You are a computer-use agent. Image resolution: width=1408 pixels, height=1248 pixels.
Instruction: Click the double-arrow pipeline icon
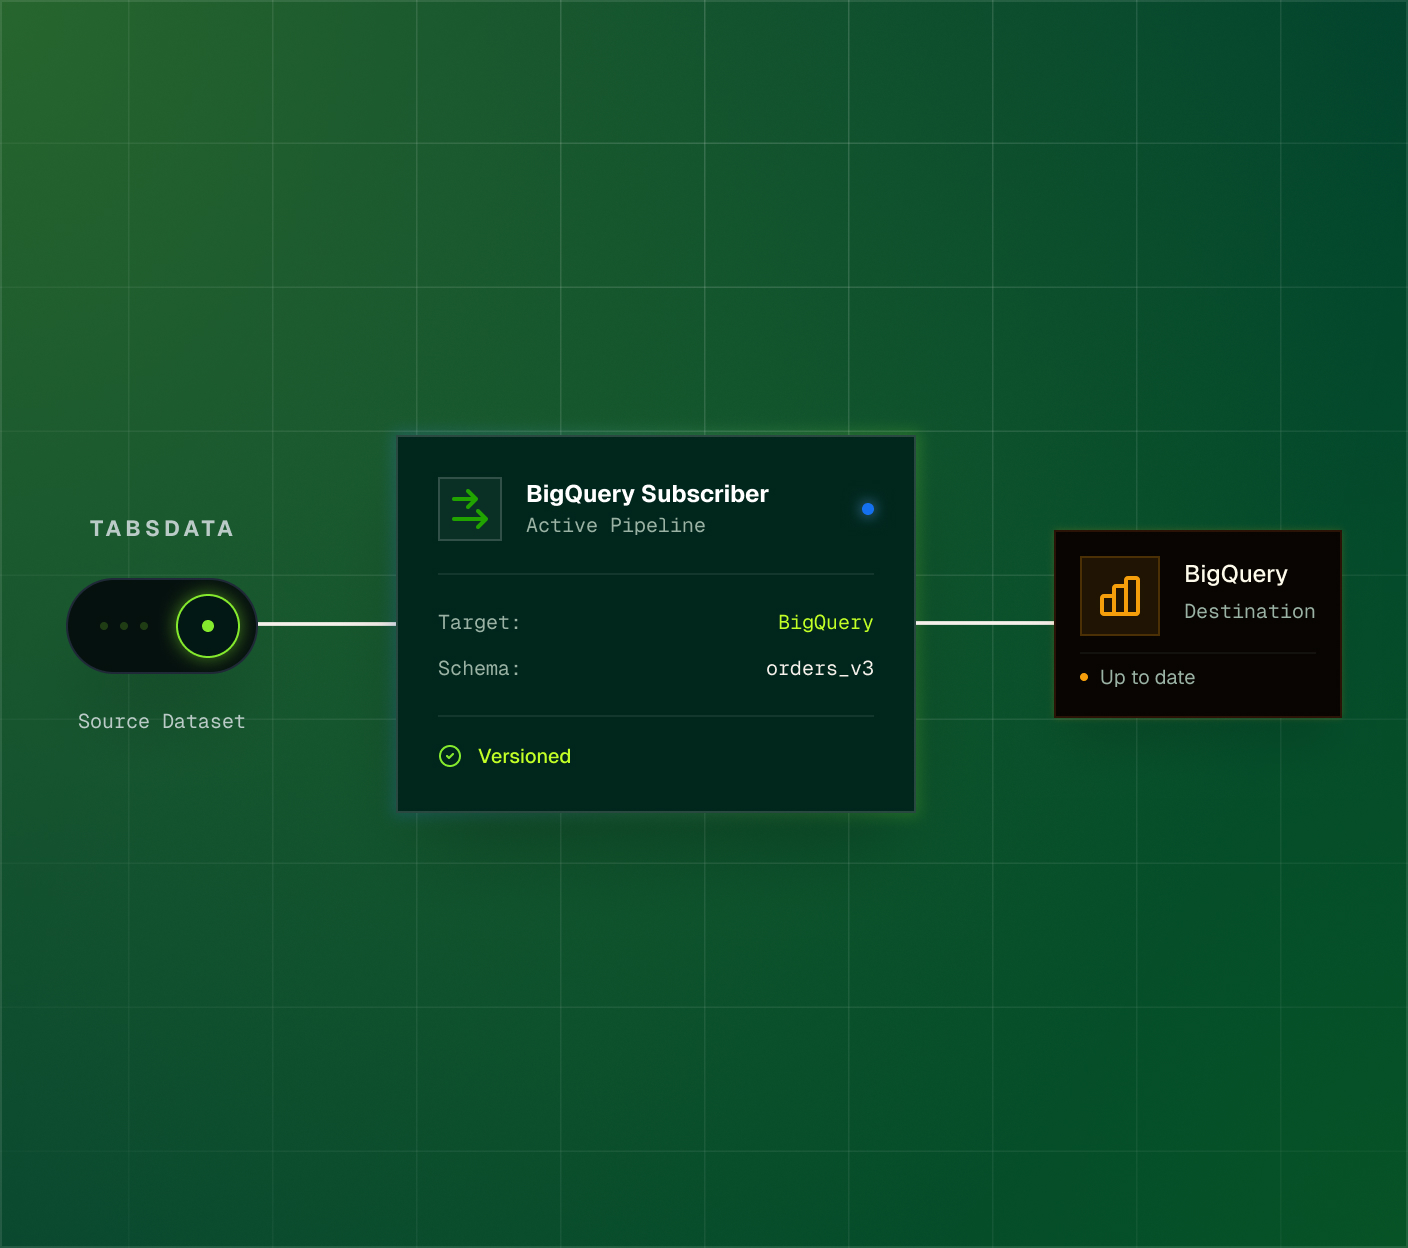[470, 509]
